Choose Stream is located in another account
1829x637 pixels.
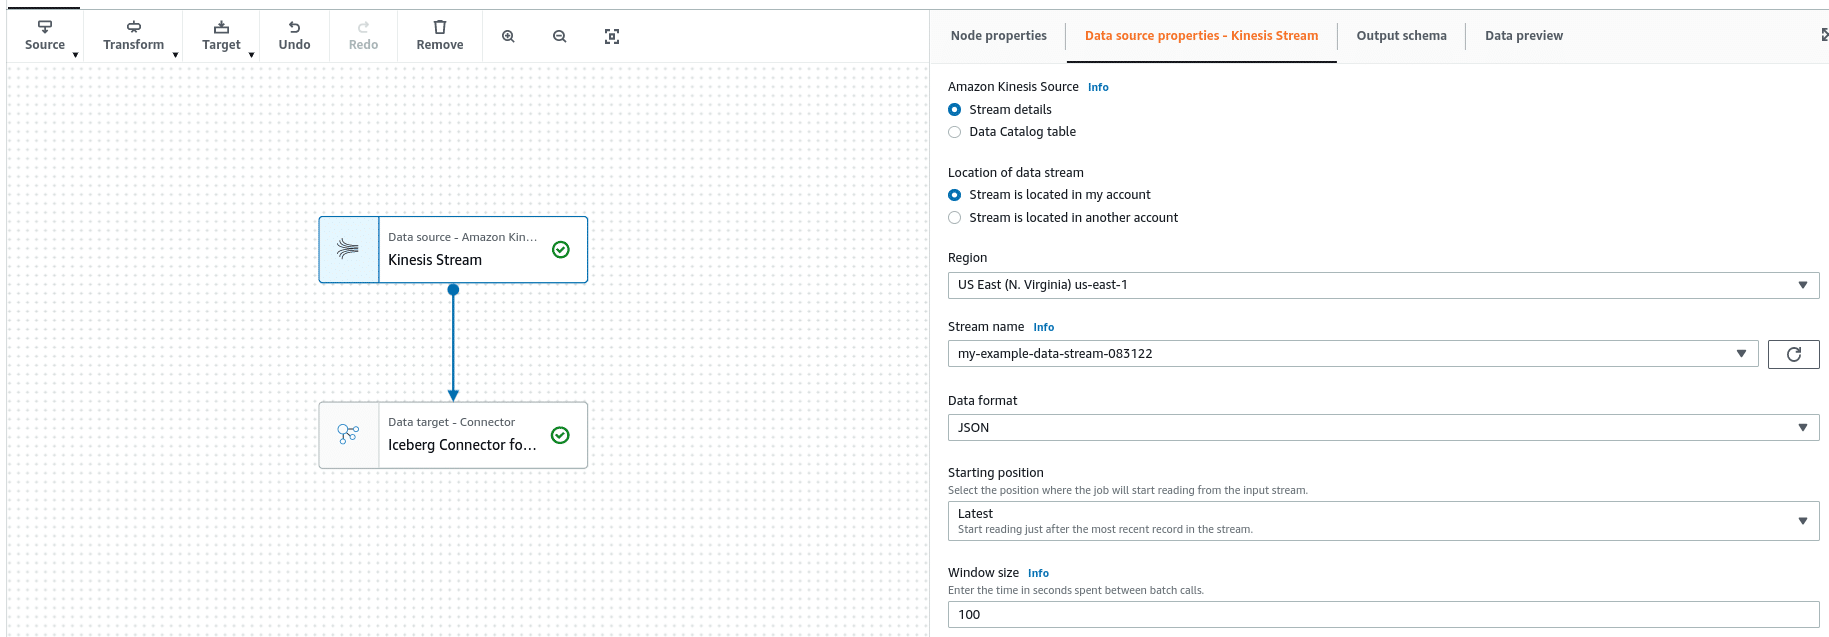tap(955, 218)
